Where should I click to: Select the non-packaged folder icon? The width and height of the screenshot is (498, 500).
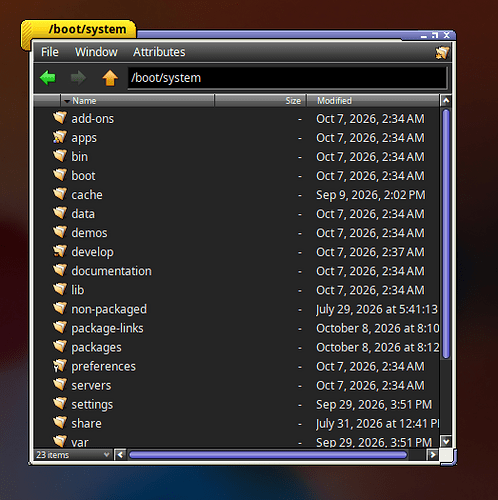click(x=60, y=308)
